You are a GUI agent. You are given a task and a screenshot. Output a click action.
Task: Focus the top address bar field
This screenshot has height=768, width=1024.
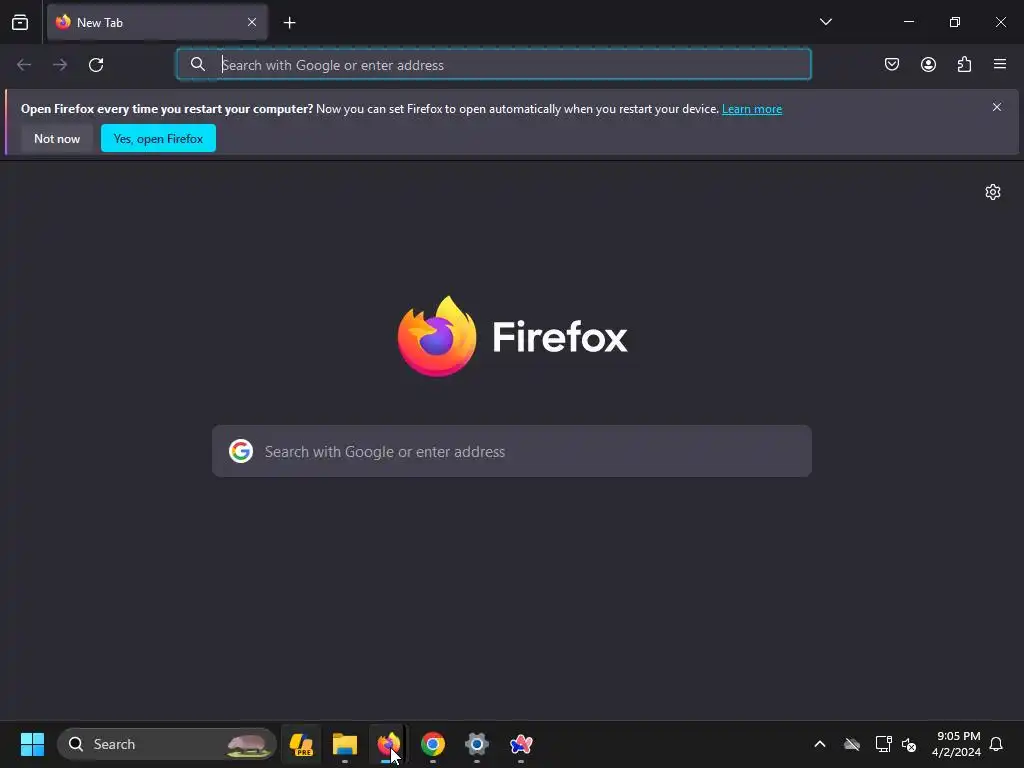click(494, 64)
